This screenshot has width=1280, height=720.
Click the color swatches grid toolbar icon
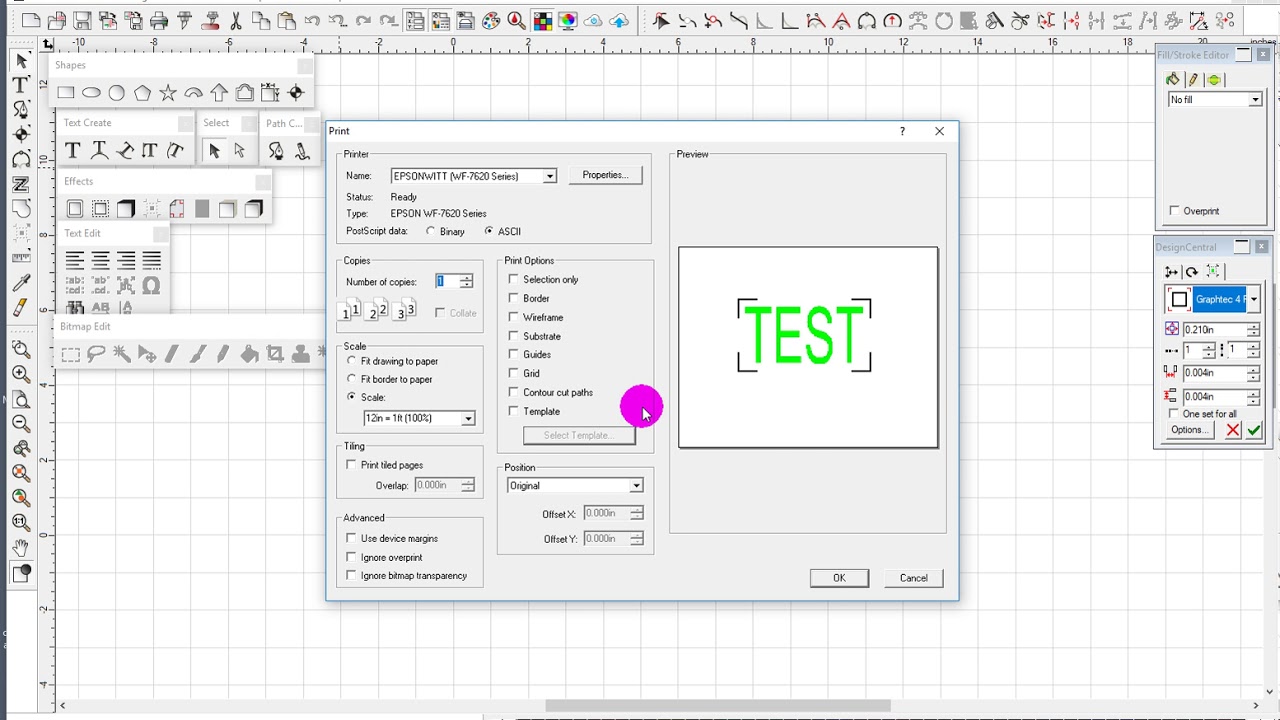542,20
